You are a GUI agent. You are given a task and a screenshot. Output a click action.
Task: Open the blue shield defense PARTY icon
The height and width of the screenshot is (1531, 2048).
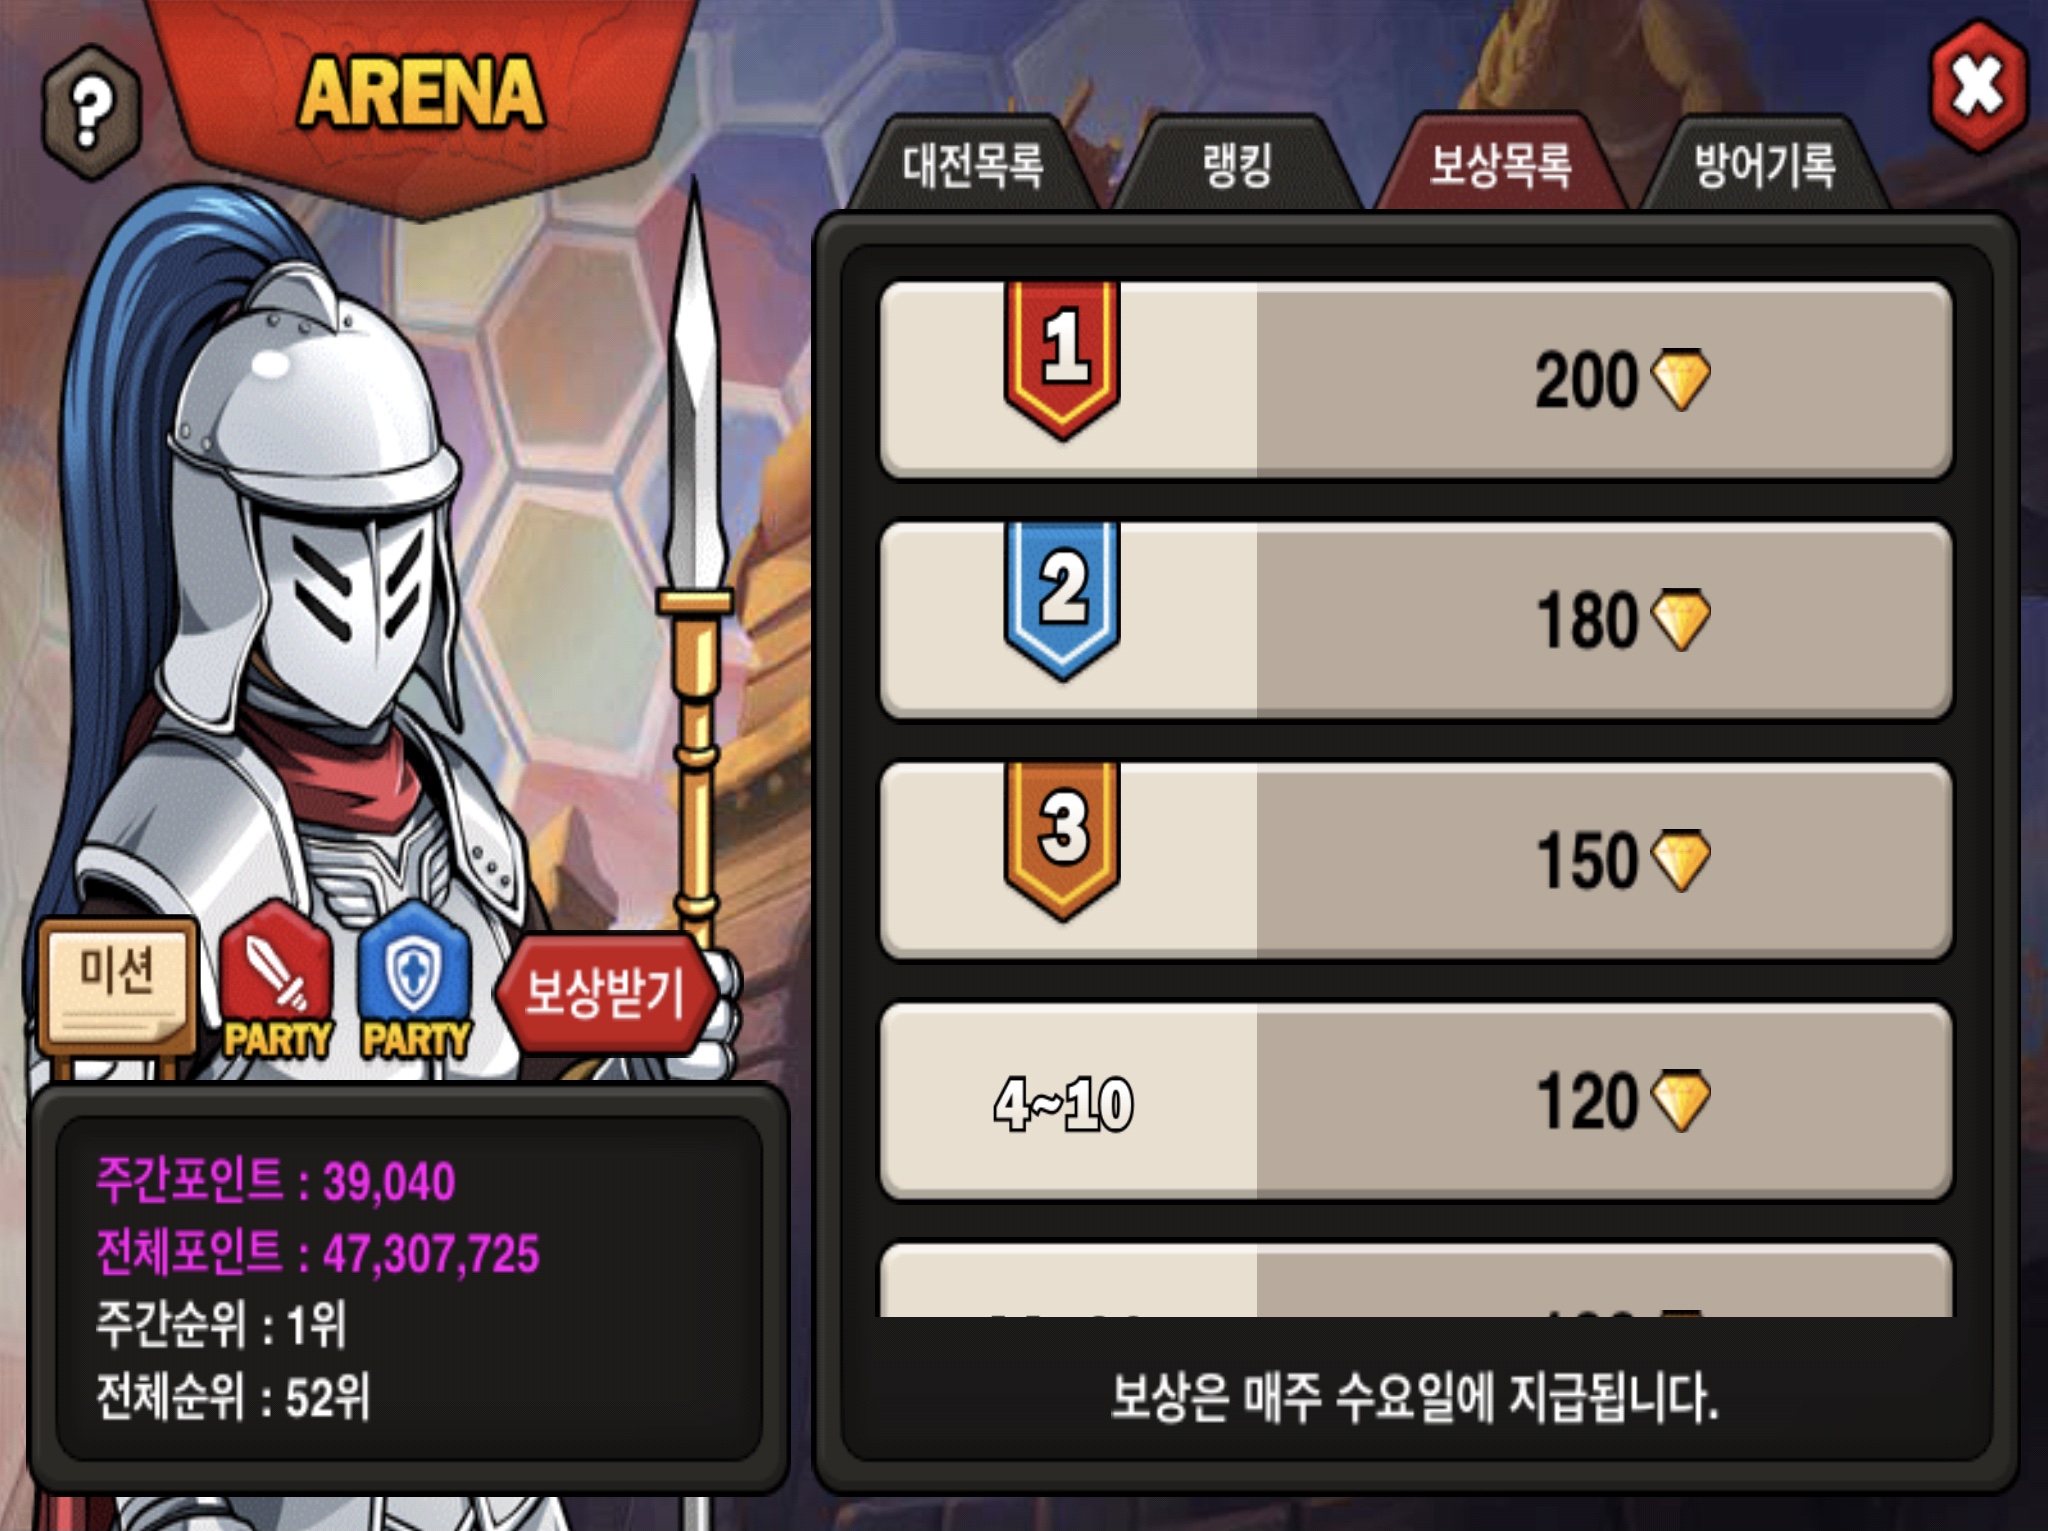(x=414, y=980)
